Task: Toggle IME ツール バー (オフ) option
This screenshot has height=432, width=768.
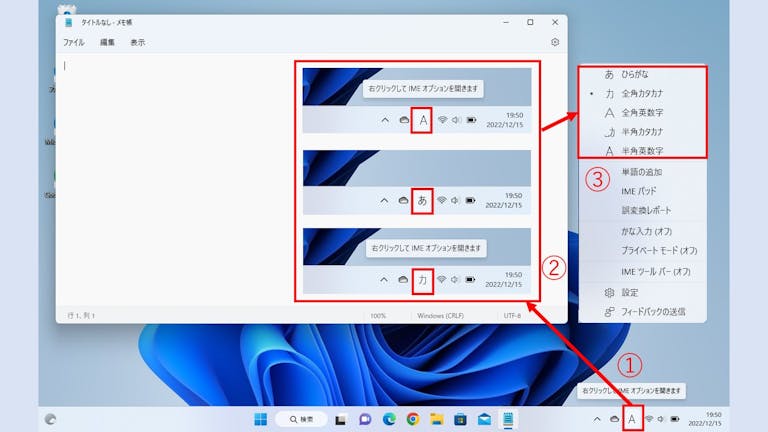Action: point(642,271)
